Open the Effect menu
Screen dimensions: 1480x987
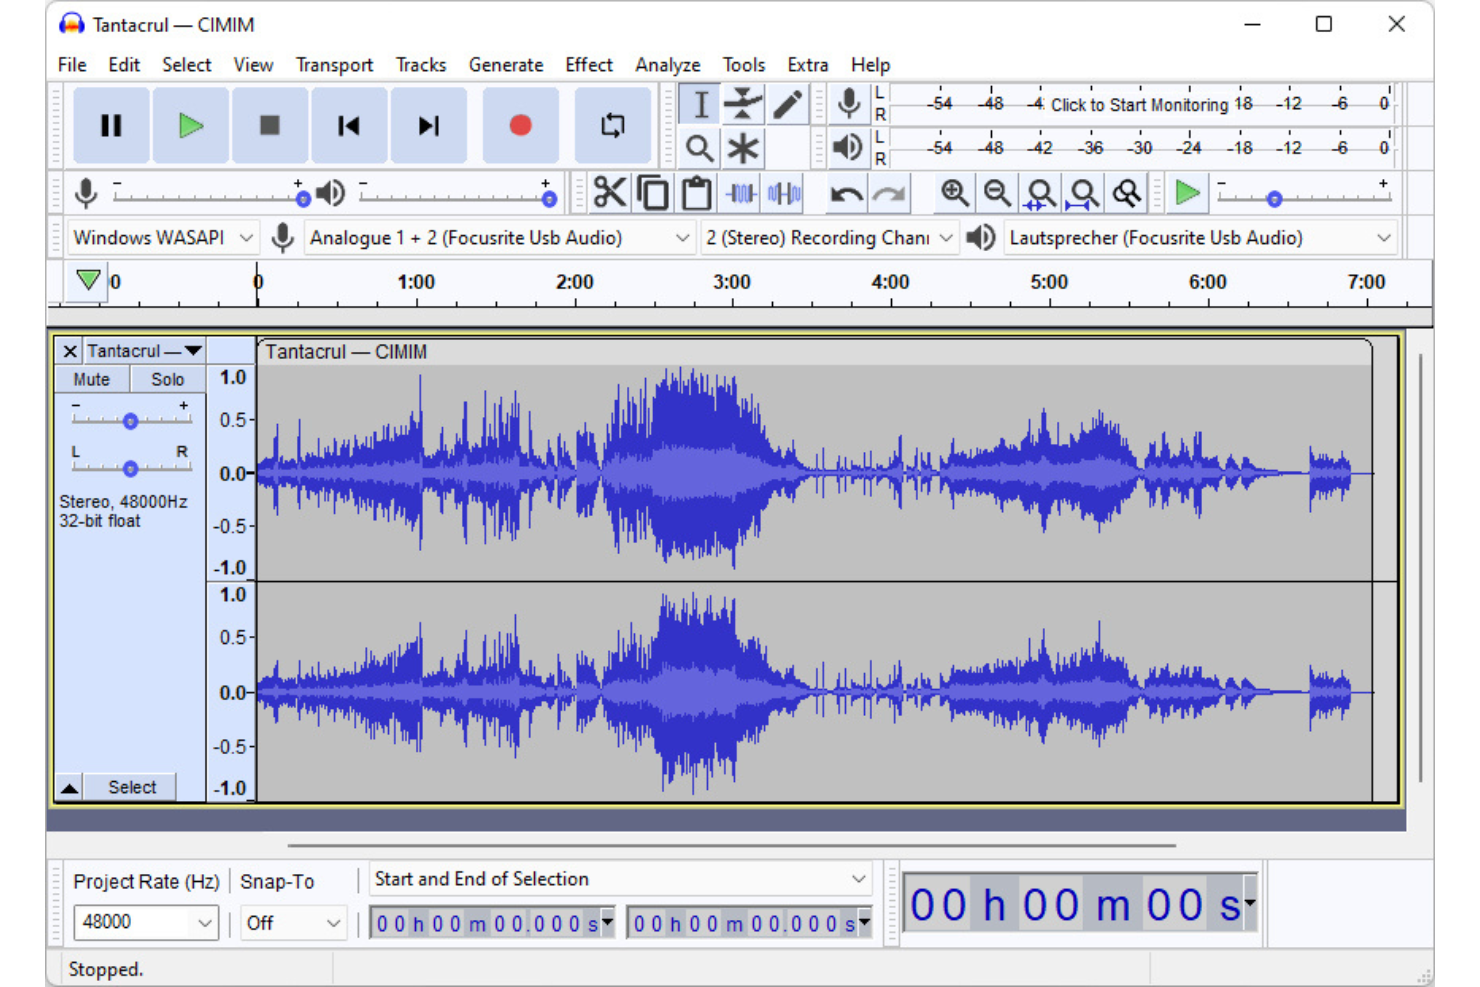(x=589, y=65)
